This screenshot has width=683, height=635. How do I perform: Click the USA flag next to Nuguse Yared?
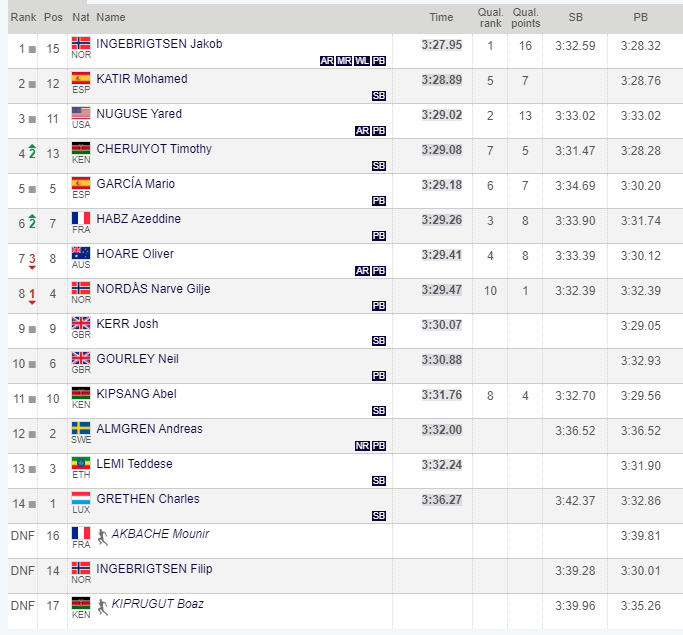coord(81,113)
